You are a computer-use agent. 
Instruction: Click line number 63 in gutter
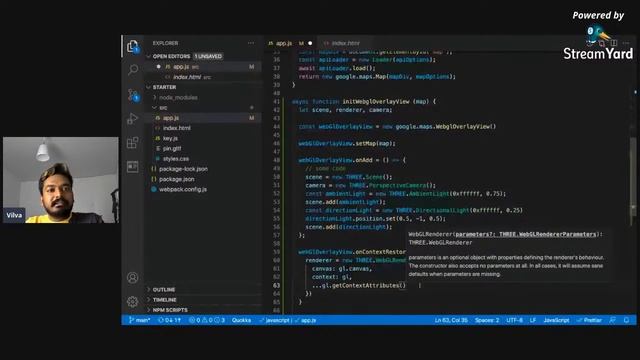pyautogui.click(x=276, y=285)
